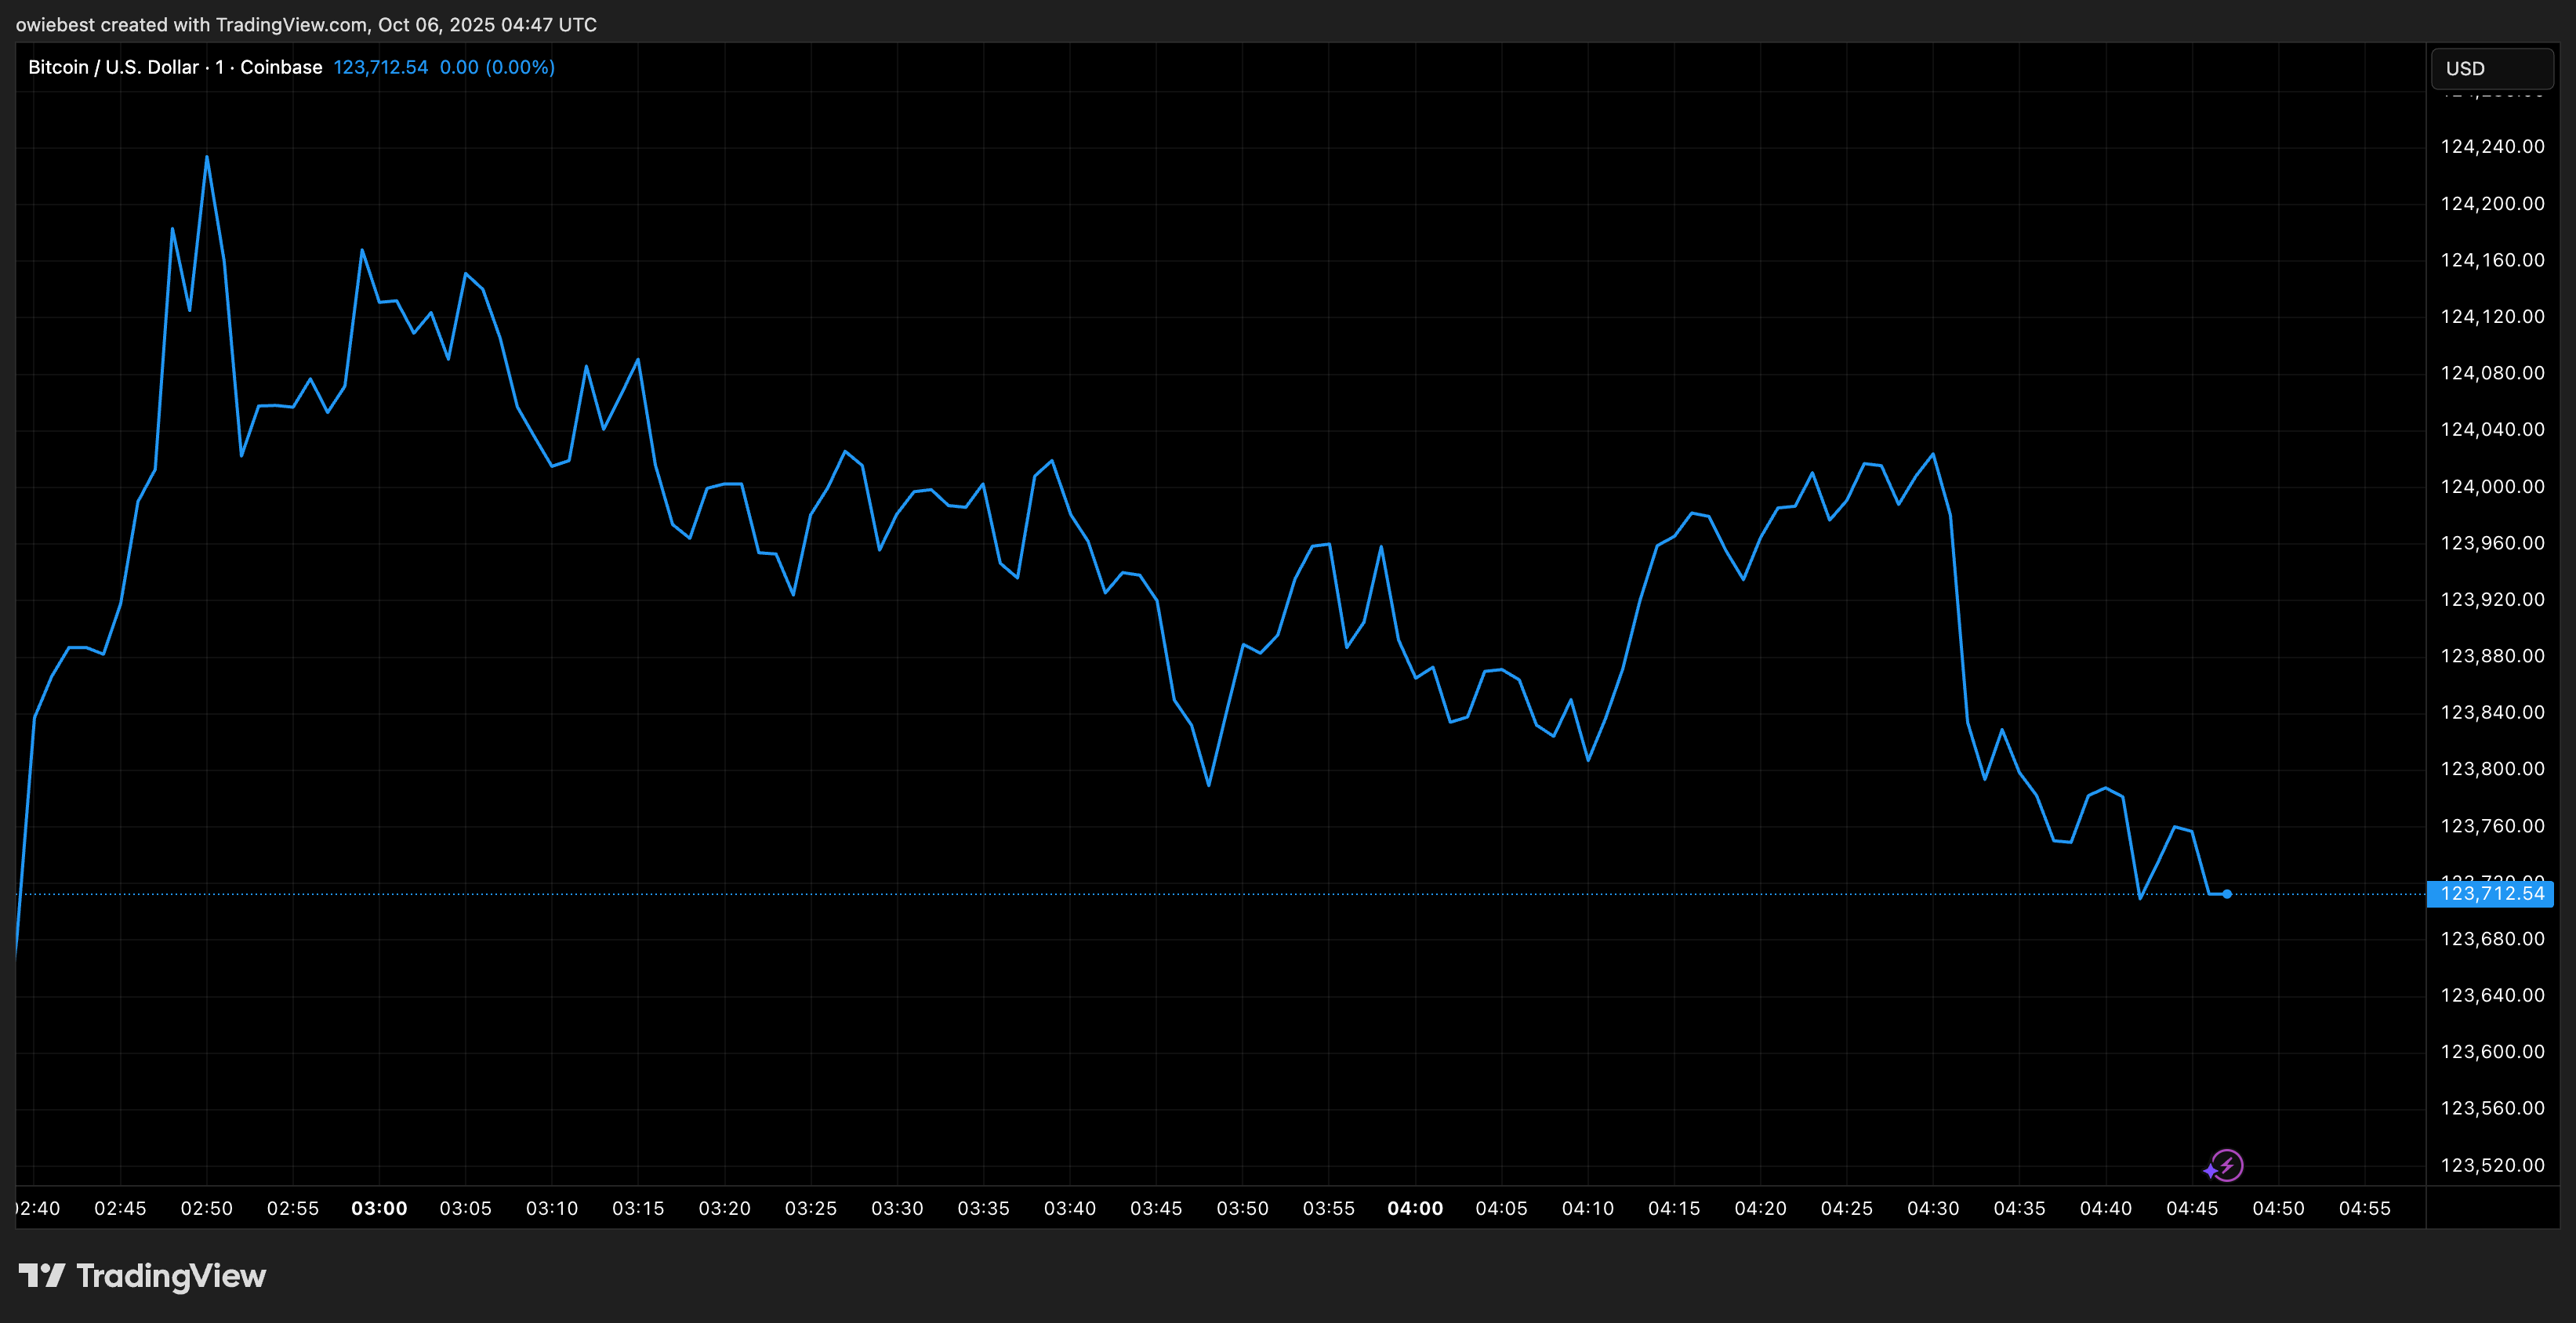Image resolution: width=2576 pixels, height=1323 pixels.
Task: Click the purple lightning bolt event icon
Action: pos(2229,1165)
